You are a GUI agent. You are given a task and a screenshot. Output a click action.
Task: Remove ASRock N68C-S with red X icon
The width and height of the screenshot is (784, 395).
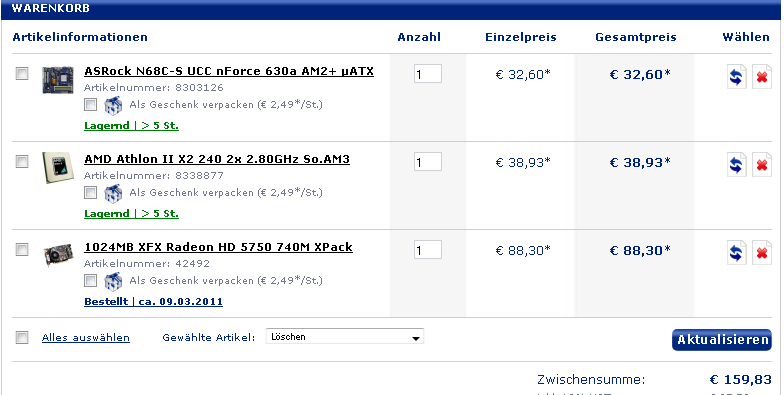pos(762,77)
